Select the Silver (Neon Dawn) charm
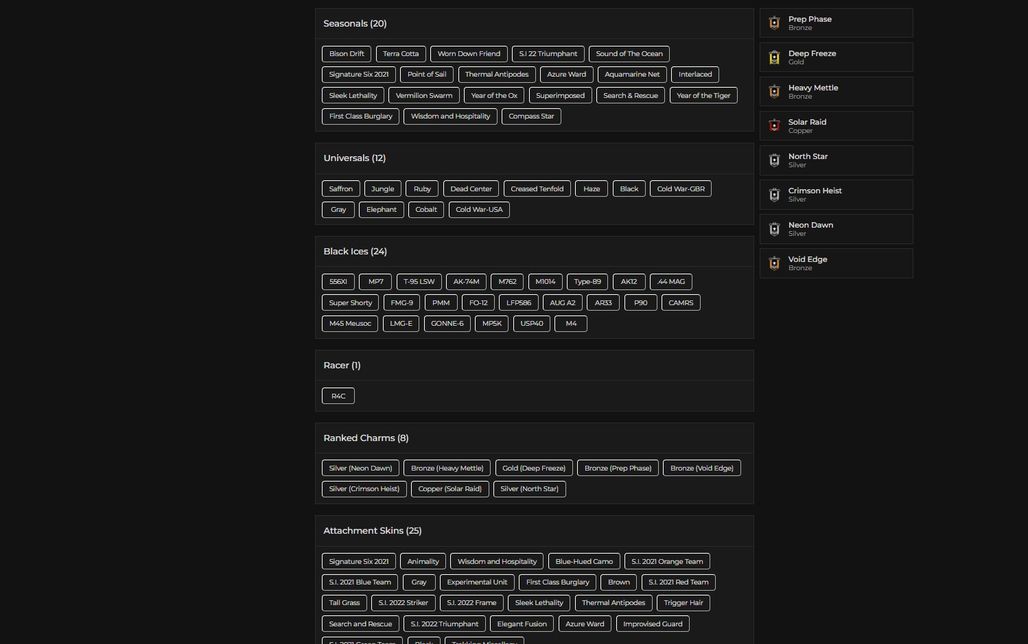The image size is (1028, 644). click(x=361, y=468)
